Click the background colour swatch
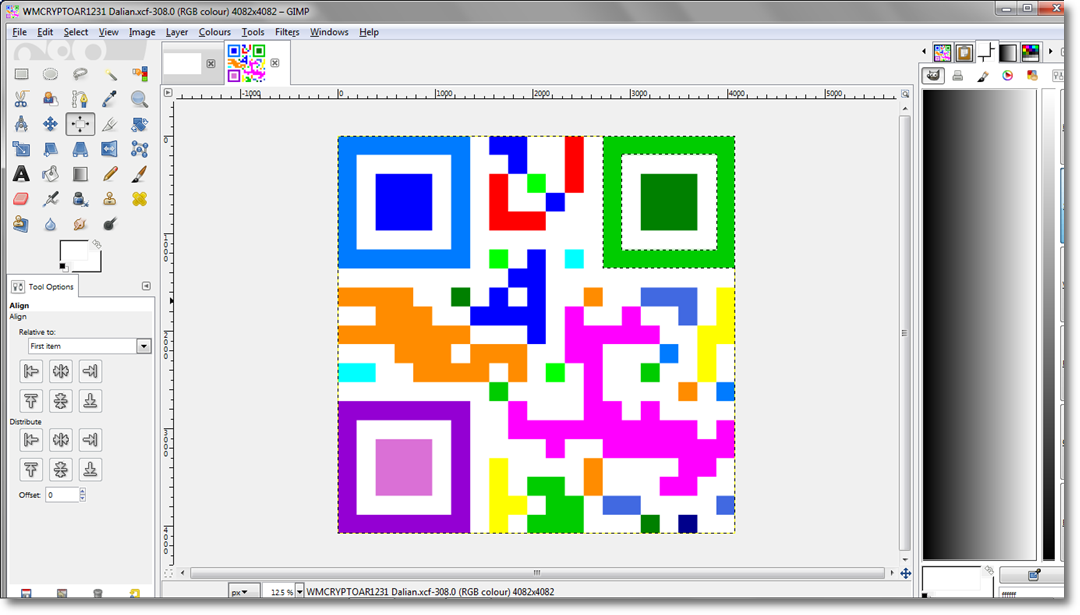 pos(94,264)
